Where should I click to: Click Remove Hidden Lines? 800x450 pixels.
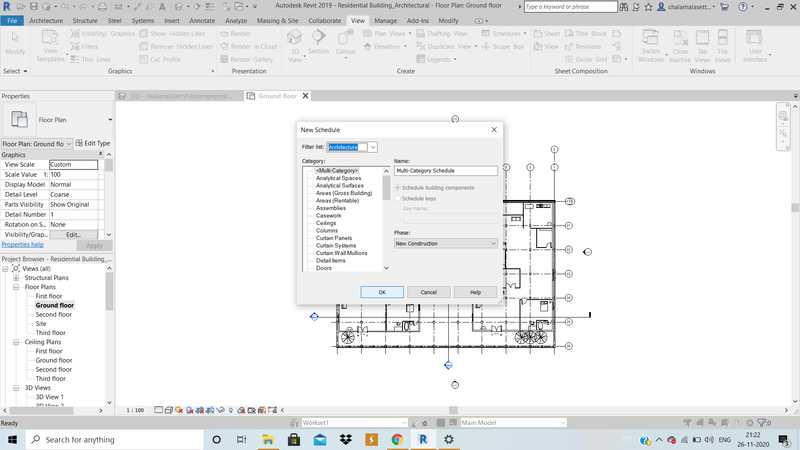176,46
